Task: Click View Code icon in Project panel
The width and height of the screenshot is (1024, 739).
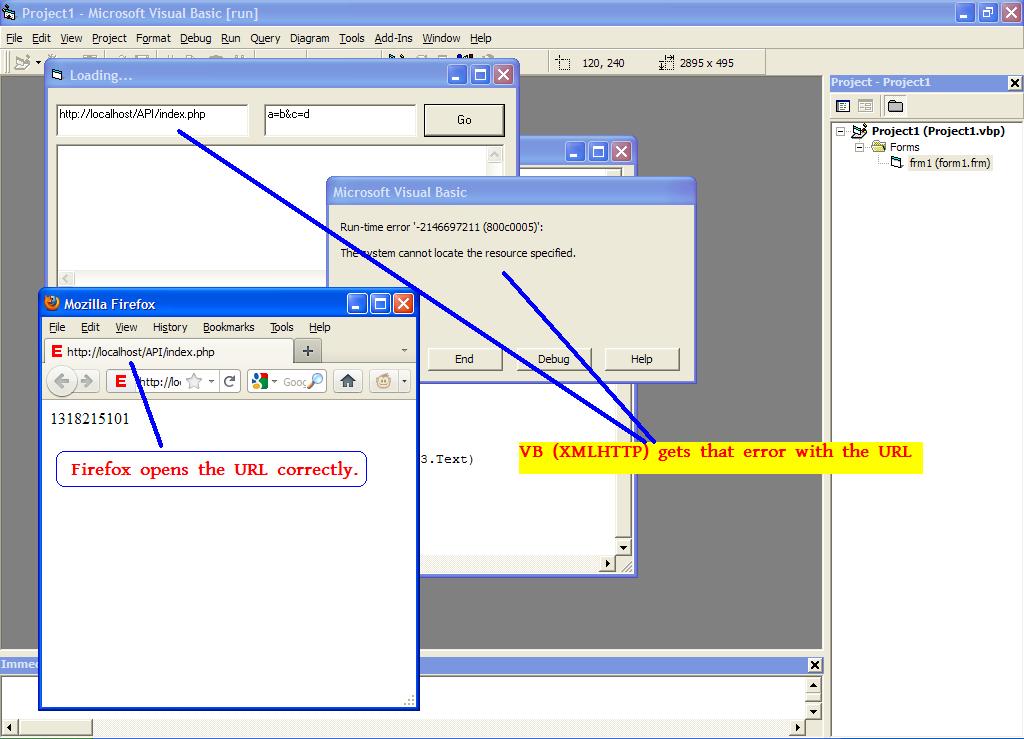Action: pos(843,106)
